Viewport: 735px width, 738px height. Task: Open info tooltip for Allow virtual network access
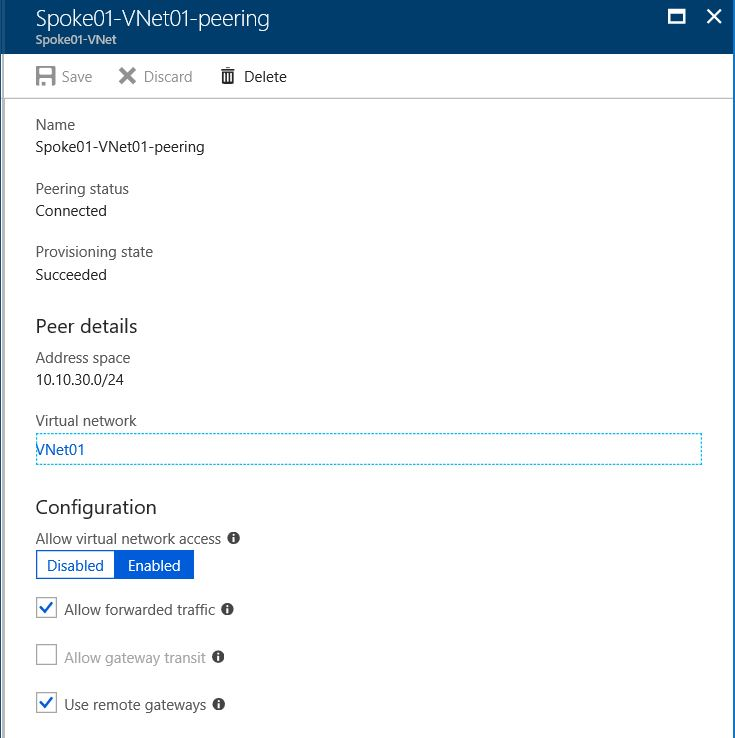click(x=234, y=538)
